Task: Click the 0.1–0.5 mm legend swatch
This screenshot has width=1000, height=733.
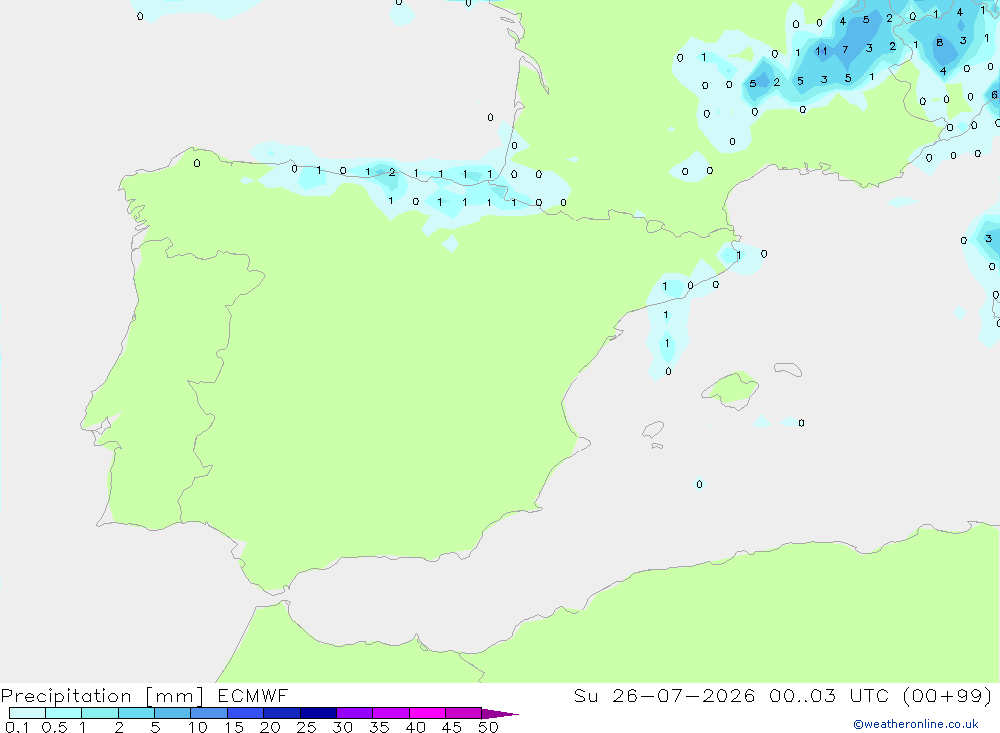Action: point(27,713)
